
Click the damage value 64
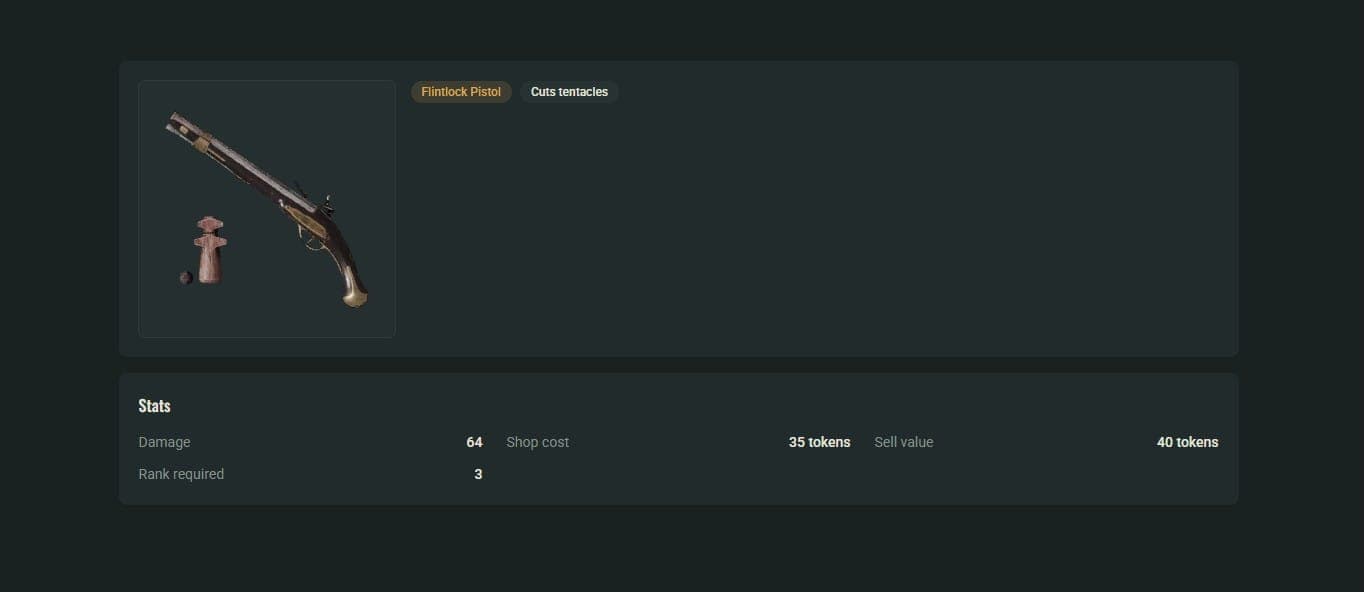[474, 442]
